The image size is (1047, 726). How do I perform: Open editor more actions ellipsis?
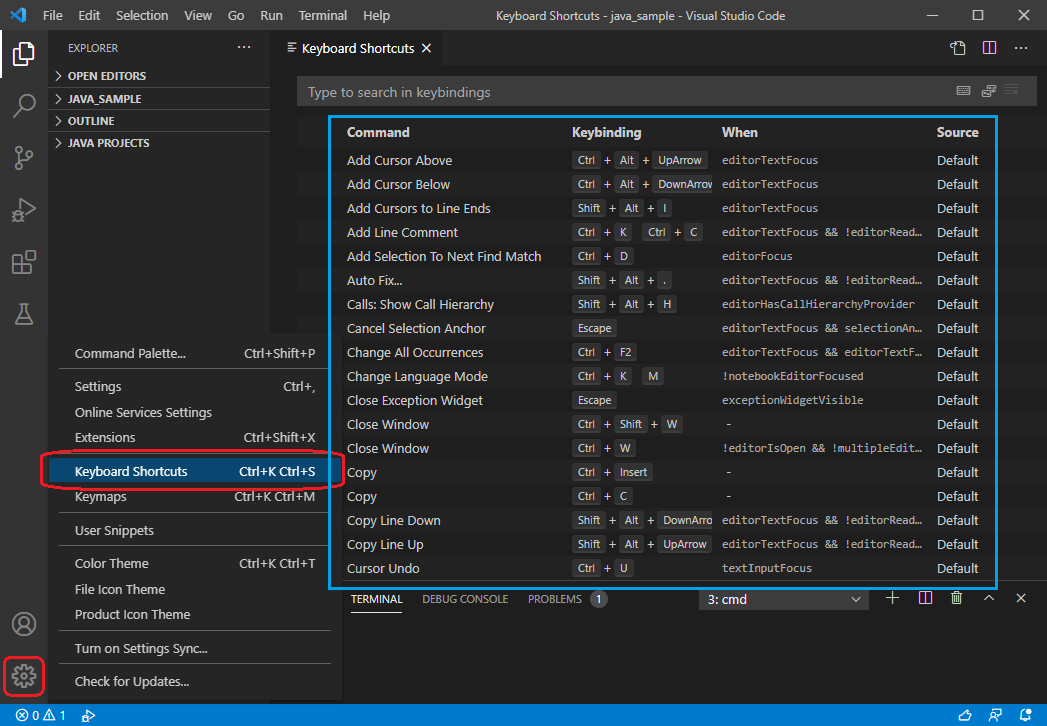click(1021, 48)
